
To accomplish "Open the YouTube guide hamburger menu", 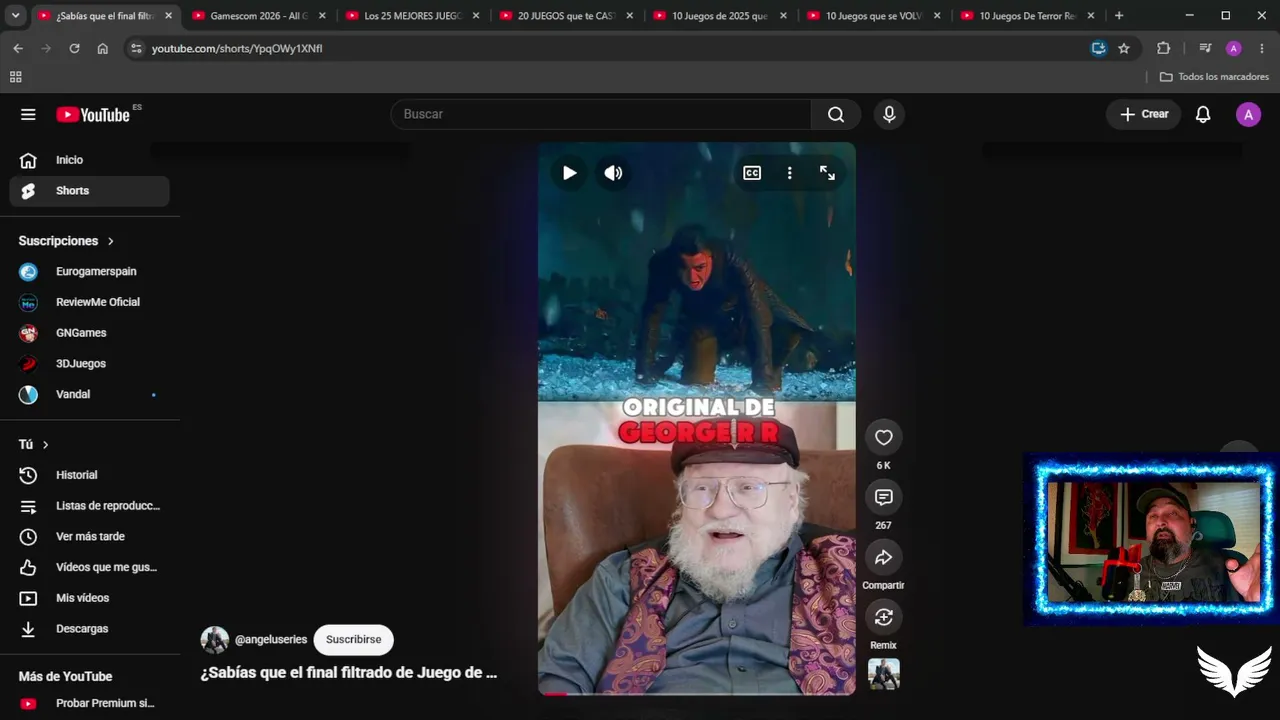I will (28, 114).
